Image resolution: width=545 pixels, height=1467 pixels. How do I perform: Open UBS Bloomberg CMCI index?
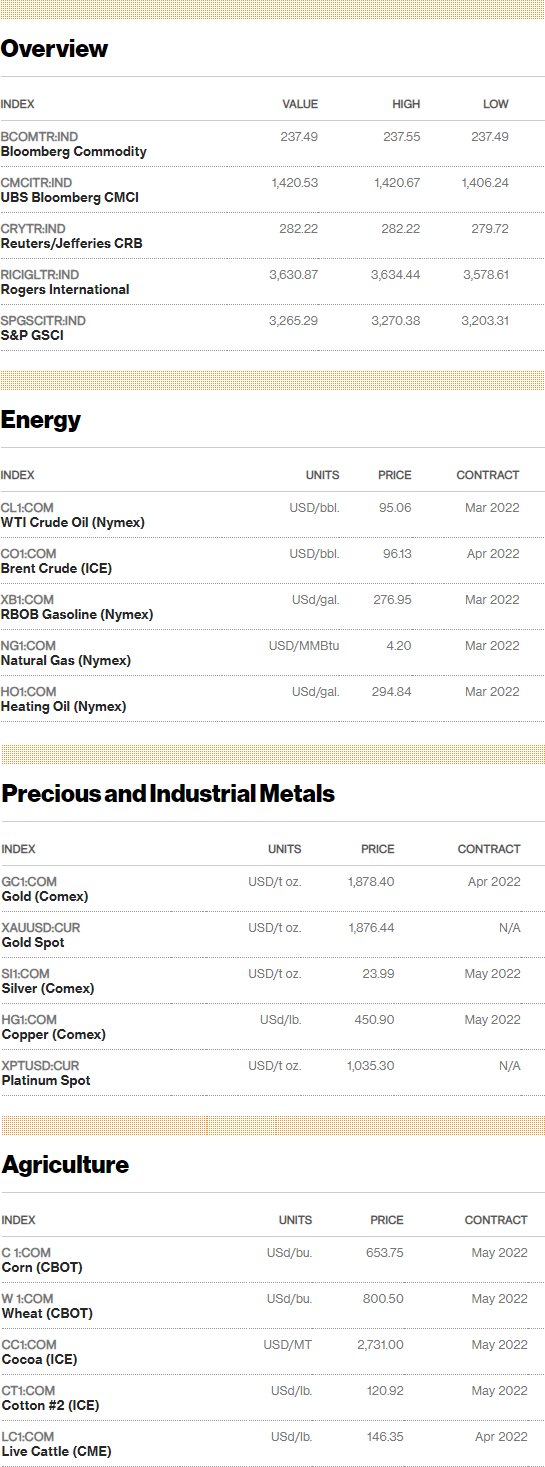tap(70, 198)
